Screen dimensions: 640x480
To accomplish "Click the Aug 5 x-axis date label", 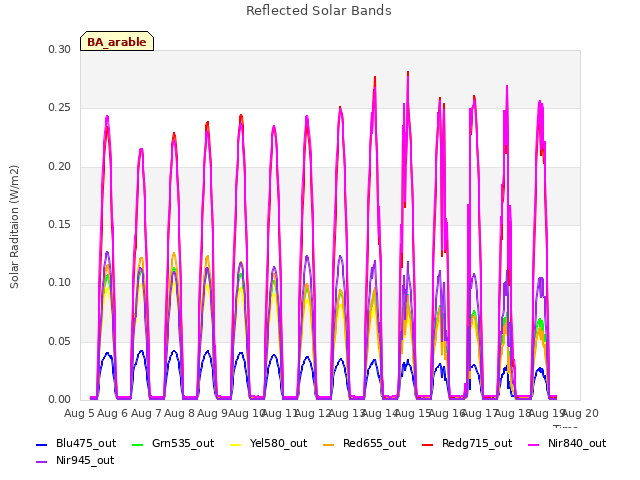I will (x=79, y=413).
